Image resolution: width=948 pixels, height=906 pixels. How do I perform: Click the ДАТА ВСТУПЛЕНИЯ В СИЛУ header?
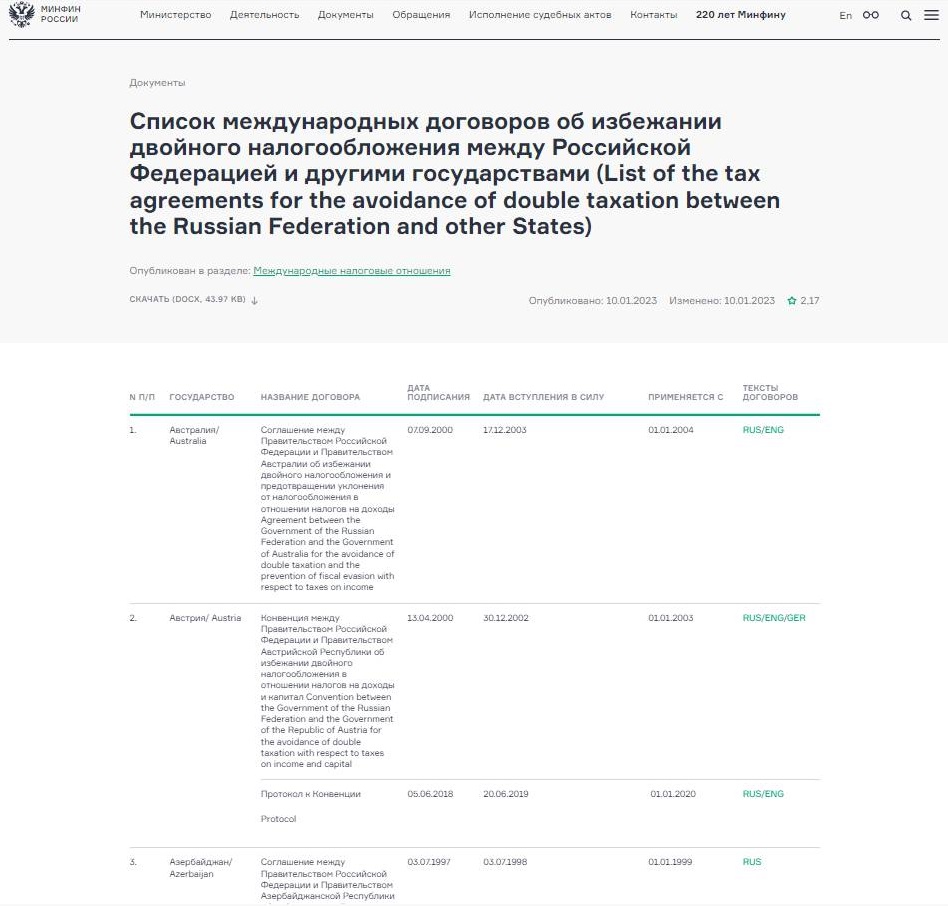(544, 397)
